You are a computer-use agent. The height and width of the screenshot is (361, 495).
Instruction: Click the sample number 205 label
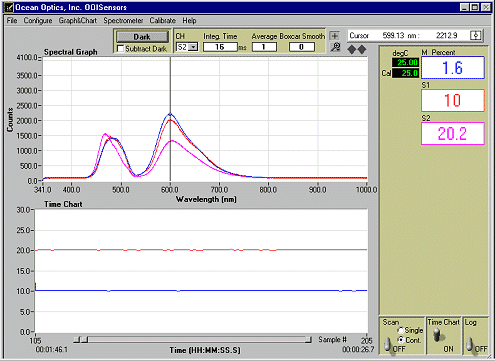(366, 341)
